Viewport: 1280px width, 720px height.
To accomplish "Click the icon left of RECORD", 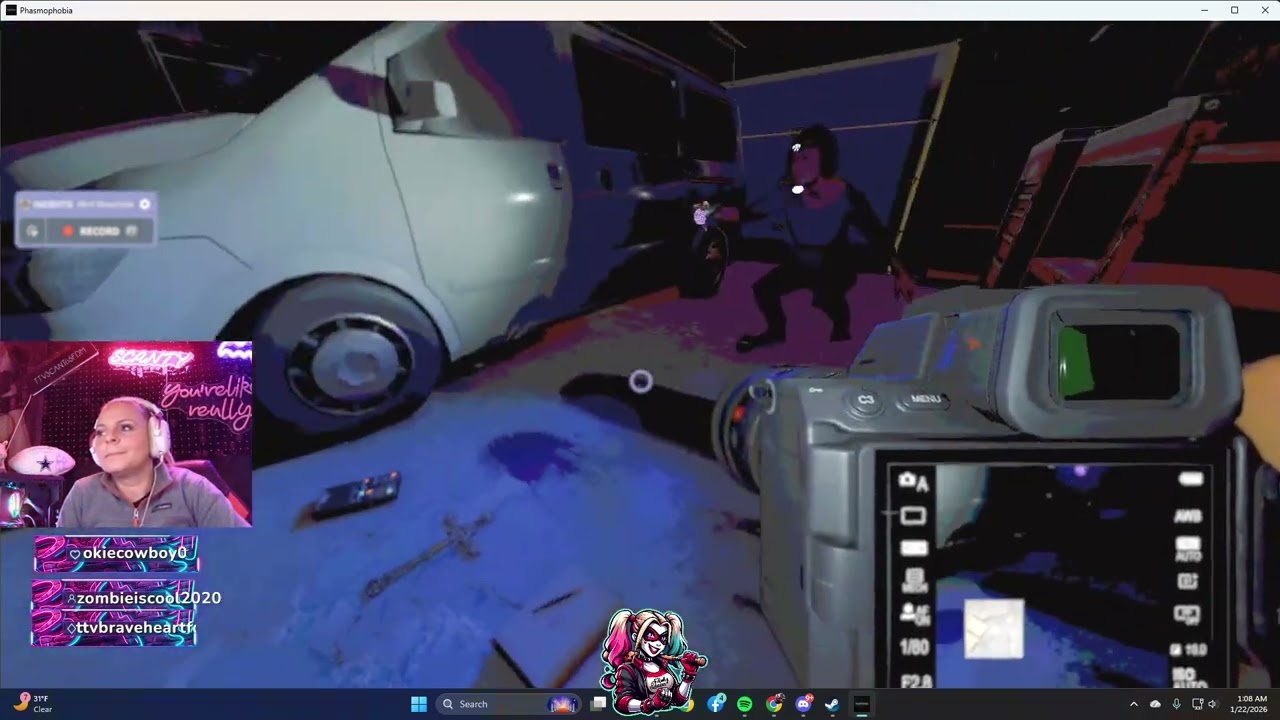I will pos(33,231).
